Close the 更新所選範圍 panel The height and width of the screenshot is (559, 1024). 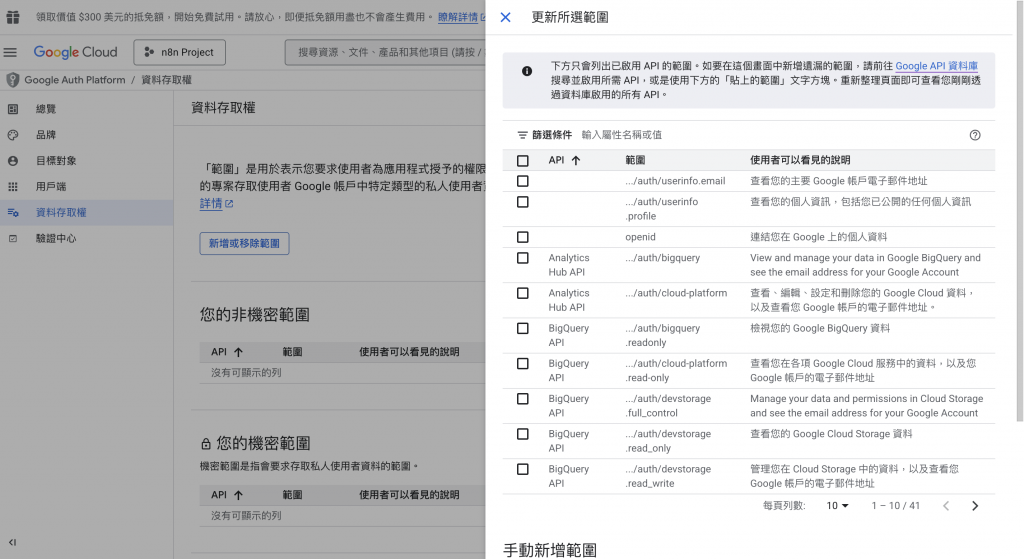coord(505,17)
